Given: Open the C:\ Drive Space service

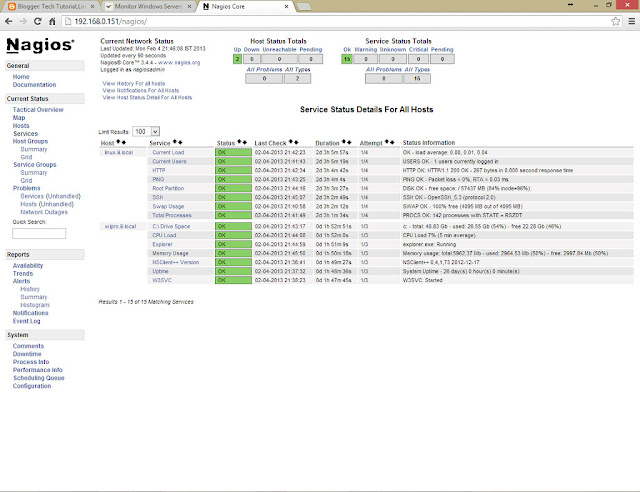Looking at the screenshot, I should point(171,226).
